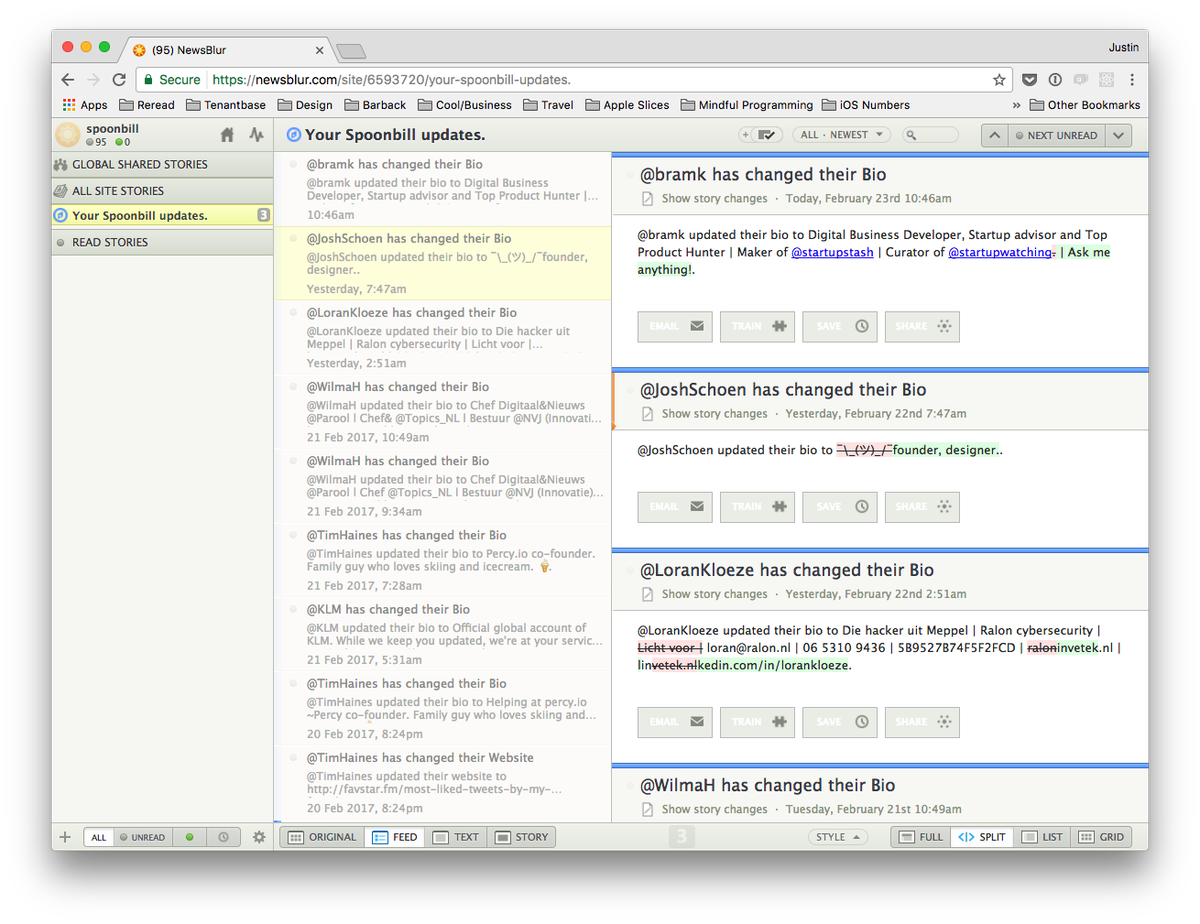Open the Style dropdown
The height and width of the screenshot is (924, 1200).
[x=837, y=837]
